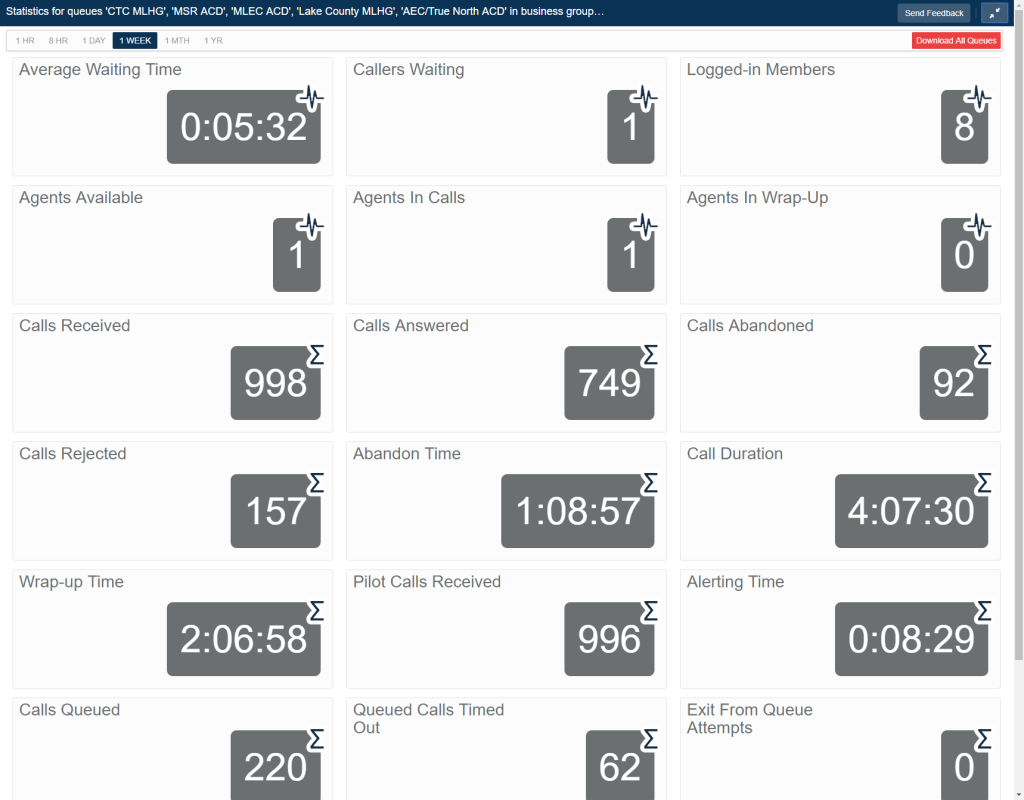Click Download All Queues button

tap(956, 40)
